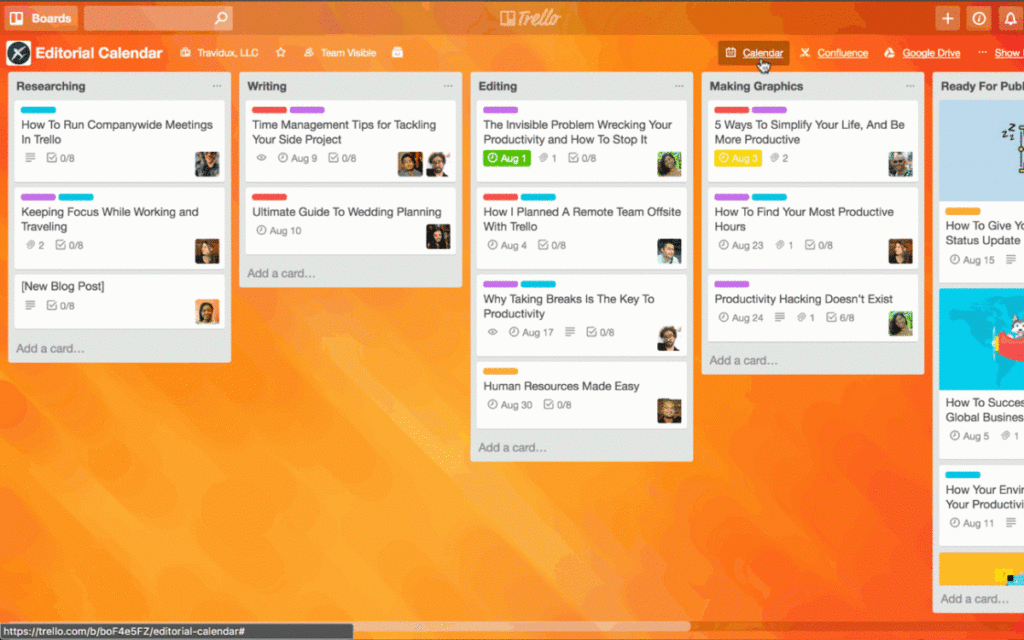Click the Aug 9 due date on Time Management card
Screen dimensions: 1024x640
[297, 158]
